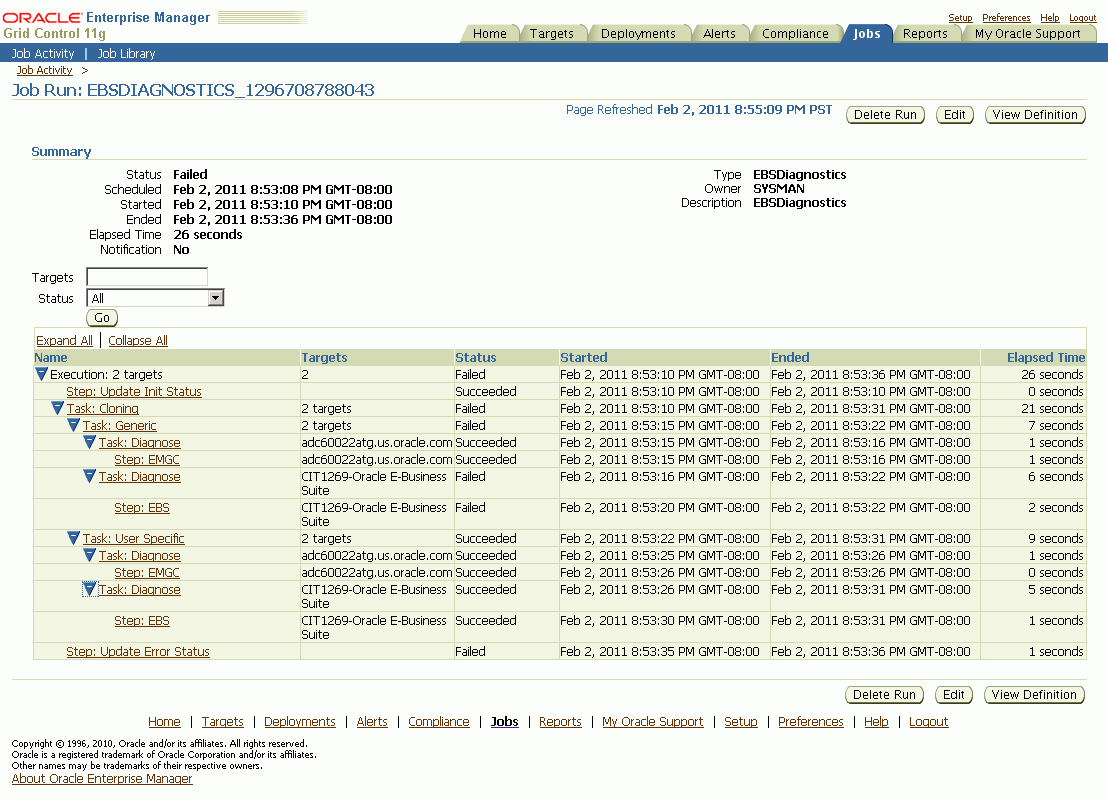1108x799 pixels.
Task: Click the footer Deployments link
Action: coord(300,721)
